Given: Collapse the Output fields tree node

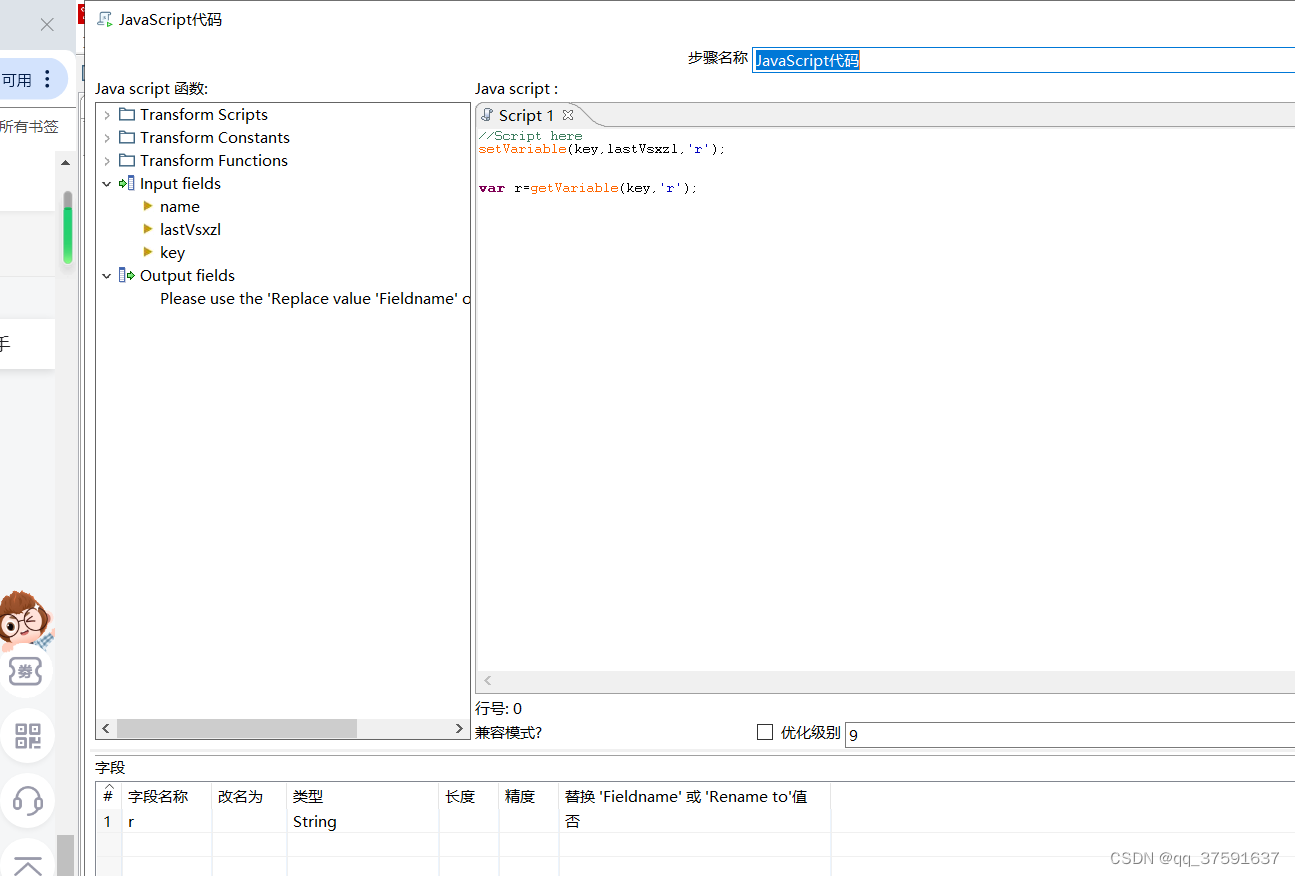Looking at the screenshot, I should (107, 276).
